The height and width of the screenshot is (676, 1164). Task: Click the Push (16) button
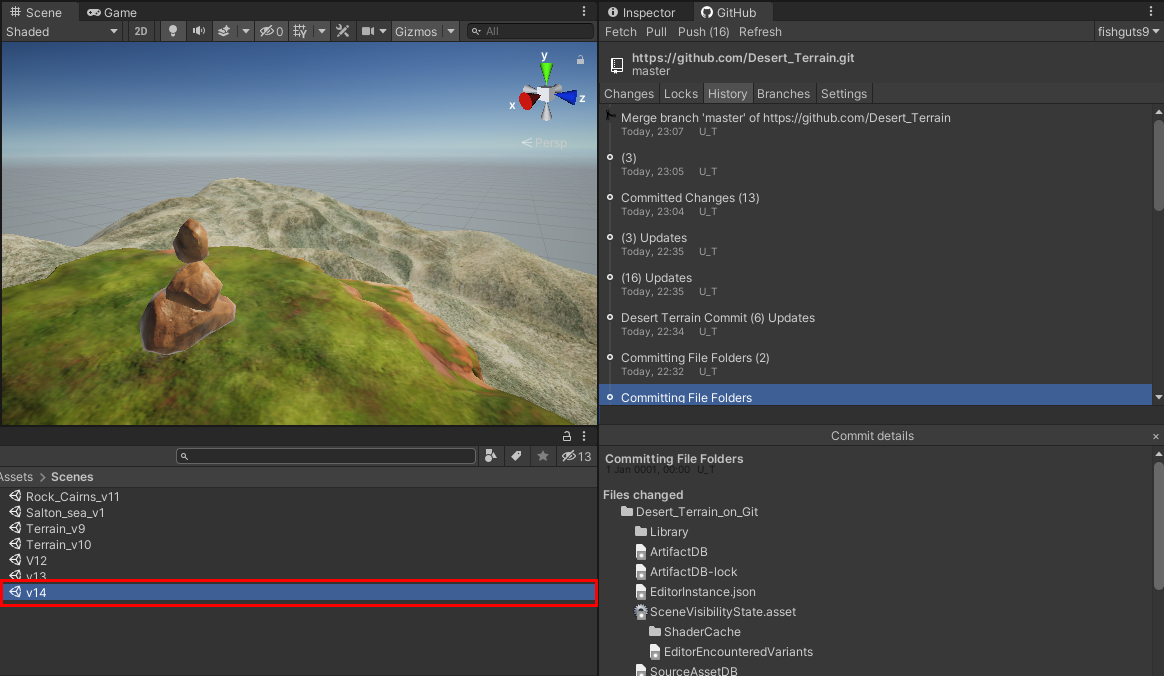click(703, 32)
